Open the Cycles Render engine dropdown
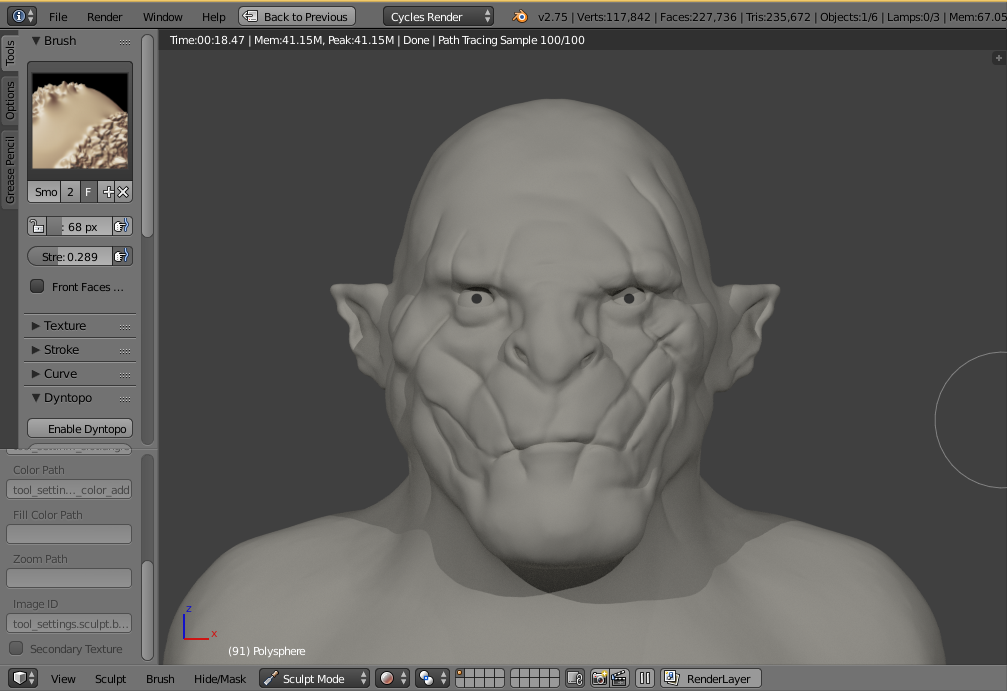This screenshot has width=1007, height=691. [x=439, y=17]
